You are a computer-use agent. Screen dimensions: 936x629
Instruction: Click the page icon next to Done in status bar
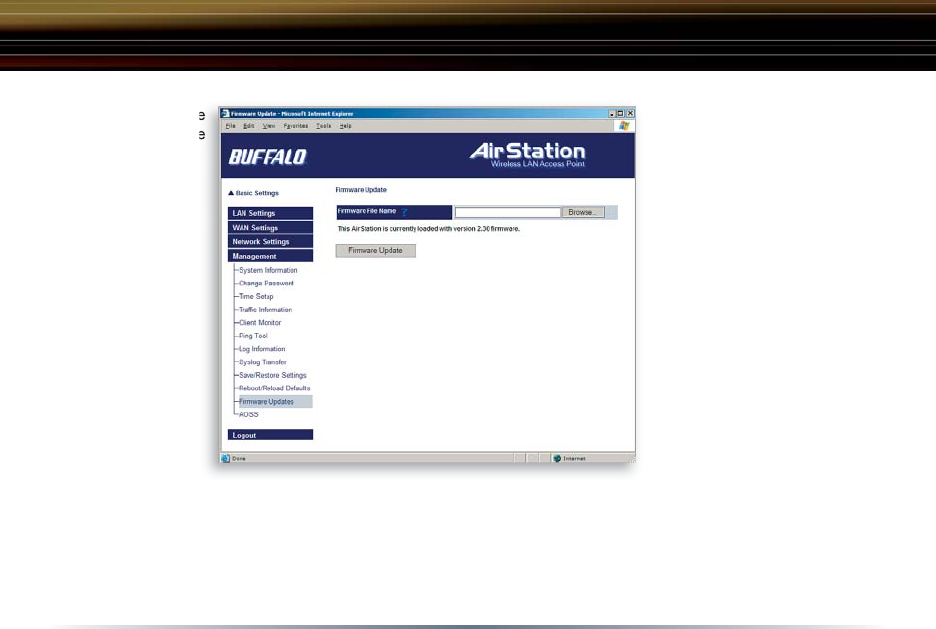coord(226,458)
